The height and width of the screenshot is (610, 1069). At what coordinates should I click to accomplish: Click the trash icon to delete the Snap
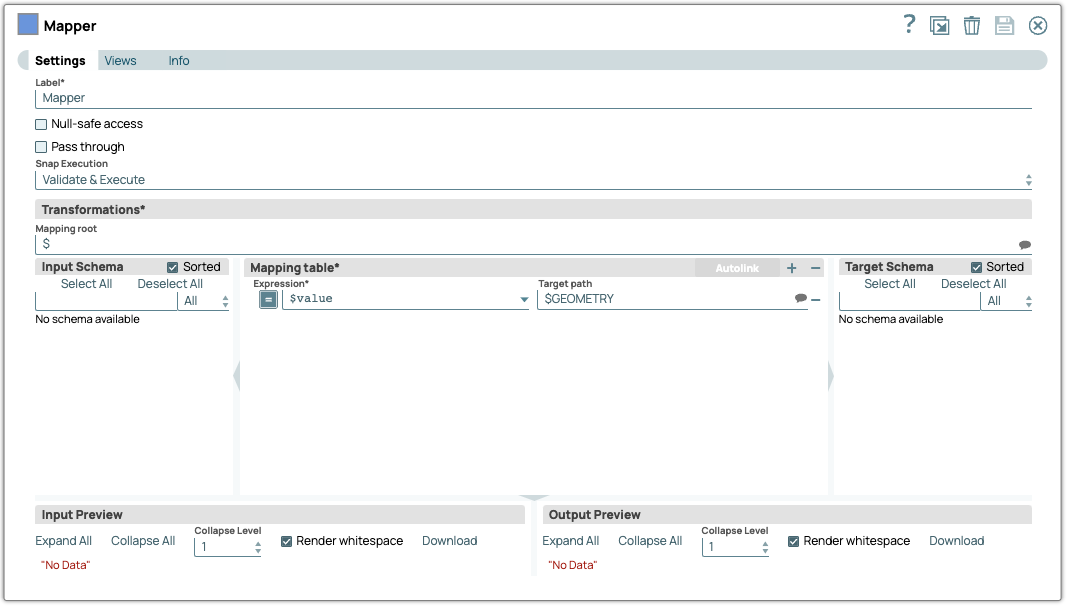point(971,25)
